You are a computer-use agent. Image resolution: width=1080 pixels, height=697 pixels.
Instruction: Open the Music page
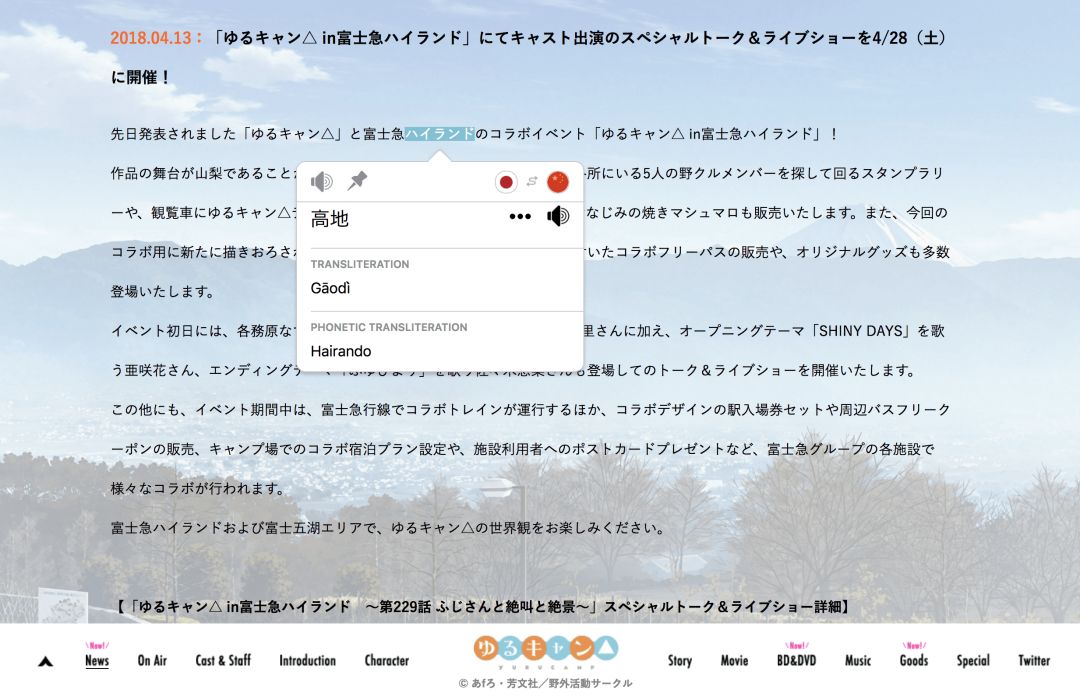[x=858, y=660]
